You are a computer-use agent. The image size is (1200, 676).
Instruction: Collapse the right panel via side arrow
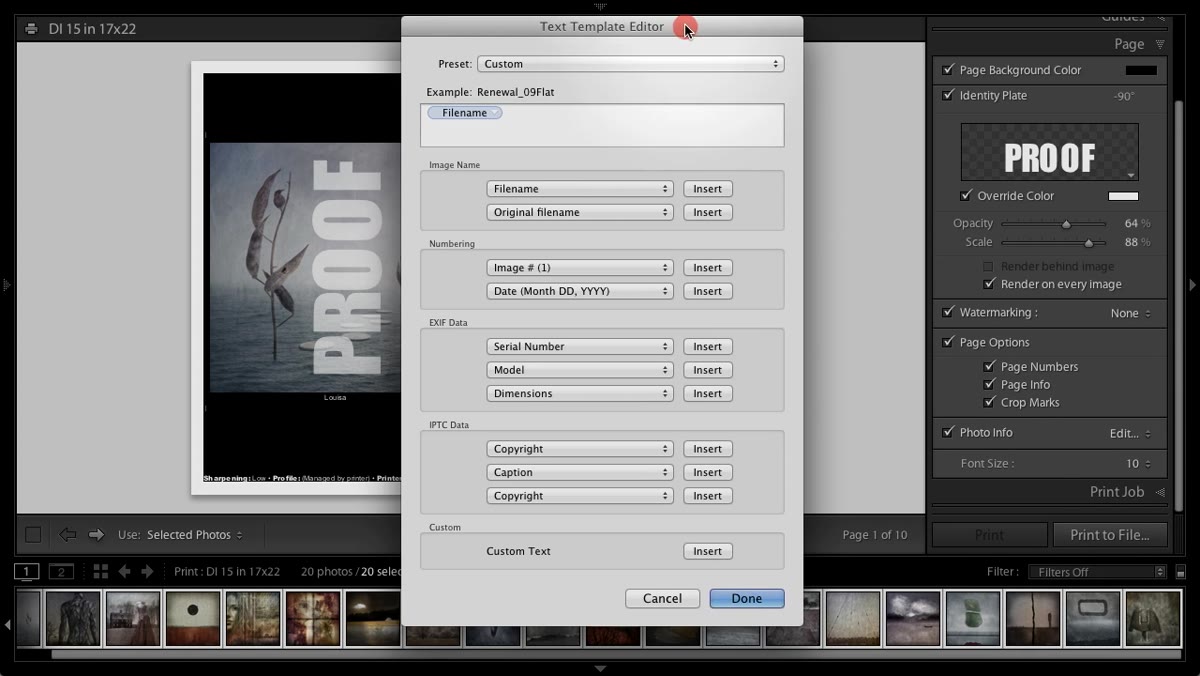click(1193, 285)
